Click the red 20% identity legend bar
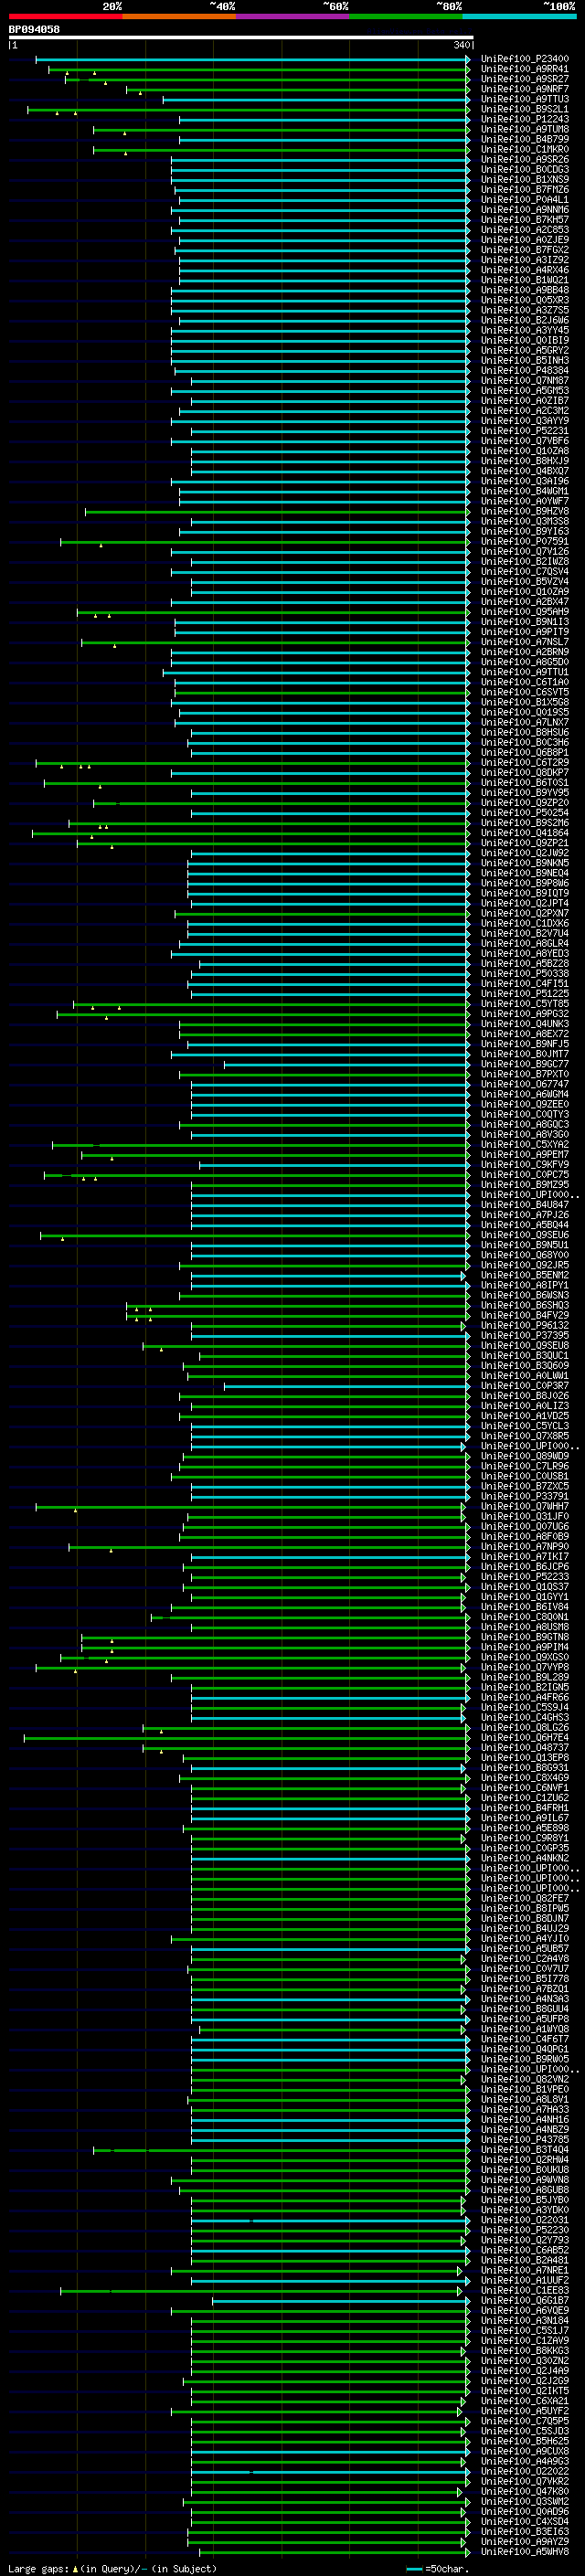This screenshot has width=585, height=2576. pos(65,16)
